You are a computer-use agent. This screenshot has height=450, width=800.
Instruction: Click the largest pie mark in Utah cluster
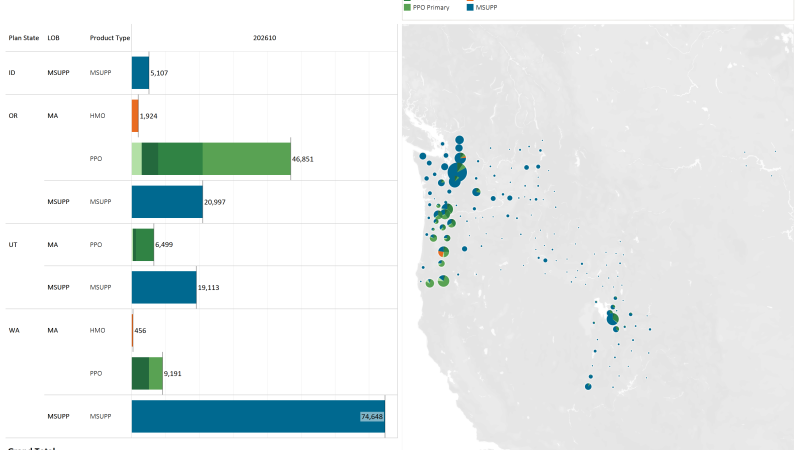[613, 319]
